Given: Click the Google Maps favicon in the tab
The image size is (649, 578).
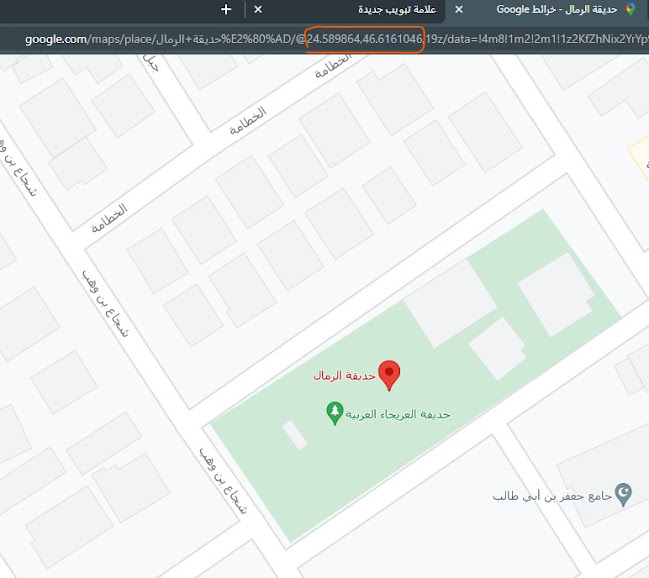Looking at the screenshot, I should pos(630,9).
